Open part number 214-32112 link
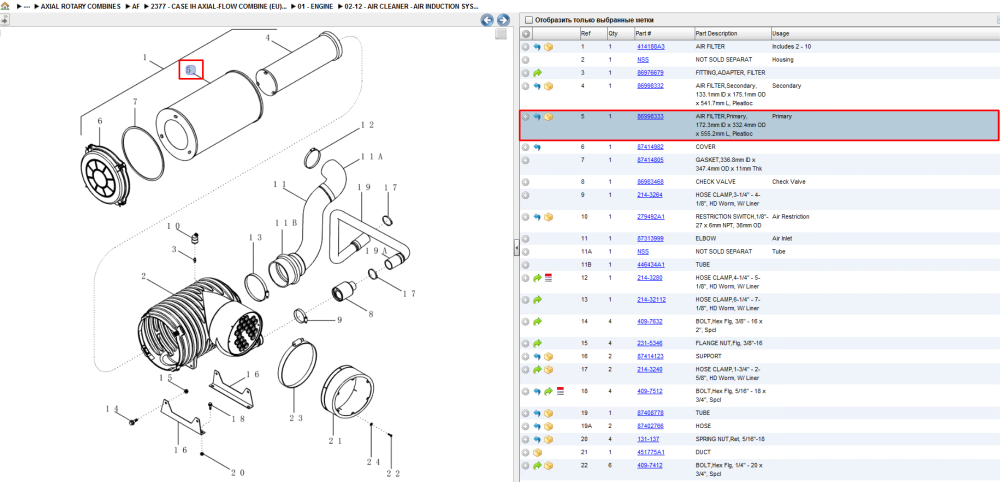Image resolution: width=1000 pixels, height=482 pixels. [651, 300]
